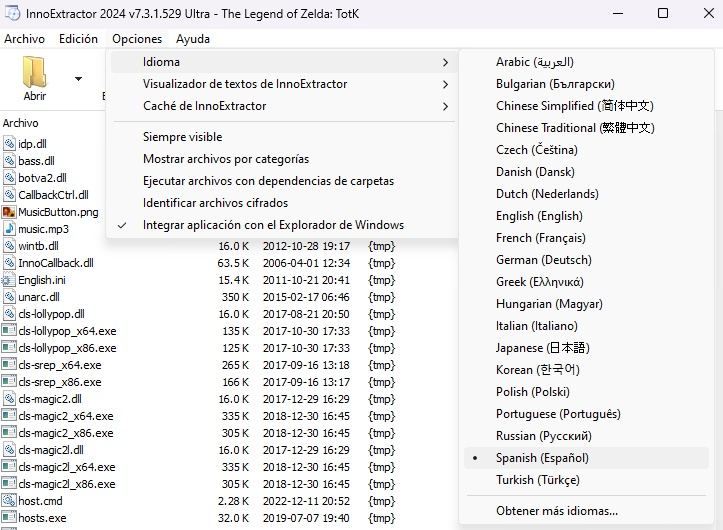723x530 pixels.
Task: Select German (Deutsch) language
Action: (x=586, y=260)
